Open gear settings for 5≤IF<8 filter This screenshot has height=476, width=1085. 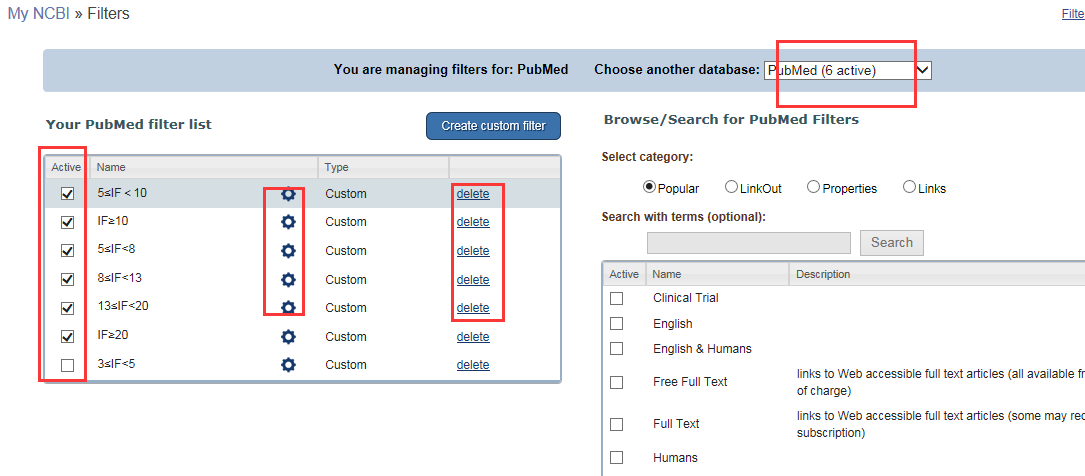[288, 251]
